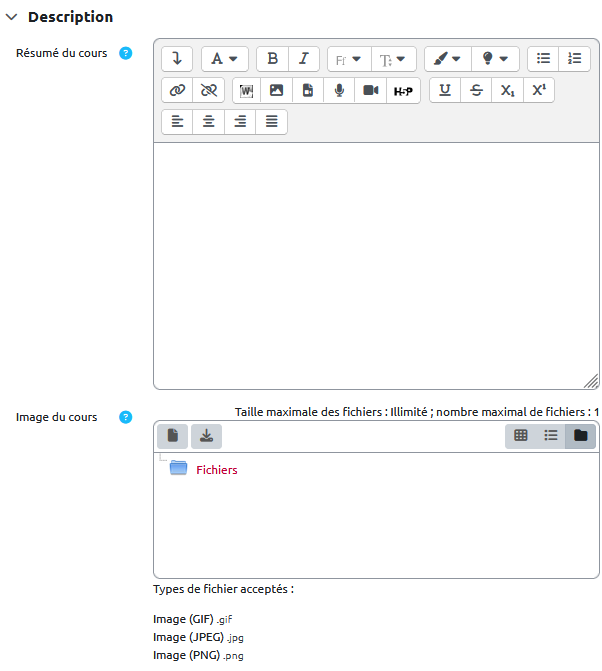Screen dimensions: 602x671
Task: Insert a link with the chain icon
Action: tap(178, 91)
